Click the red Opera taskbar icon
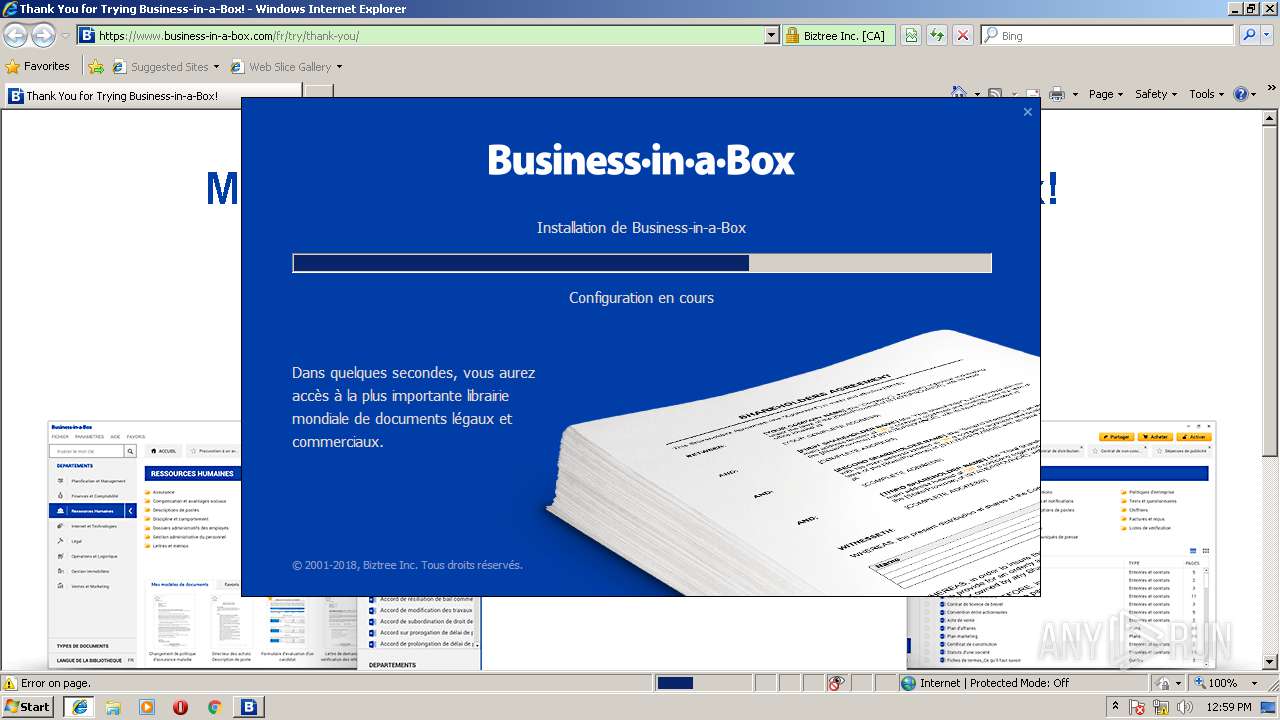Image resolution: width=1280 pixels, height=720 pixels. click(x=180, y=707)
